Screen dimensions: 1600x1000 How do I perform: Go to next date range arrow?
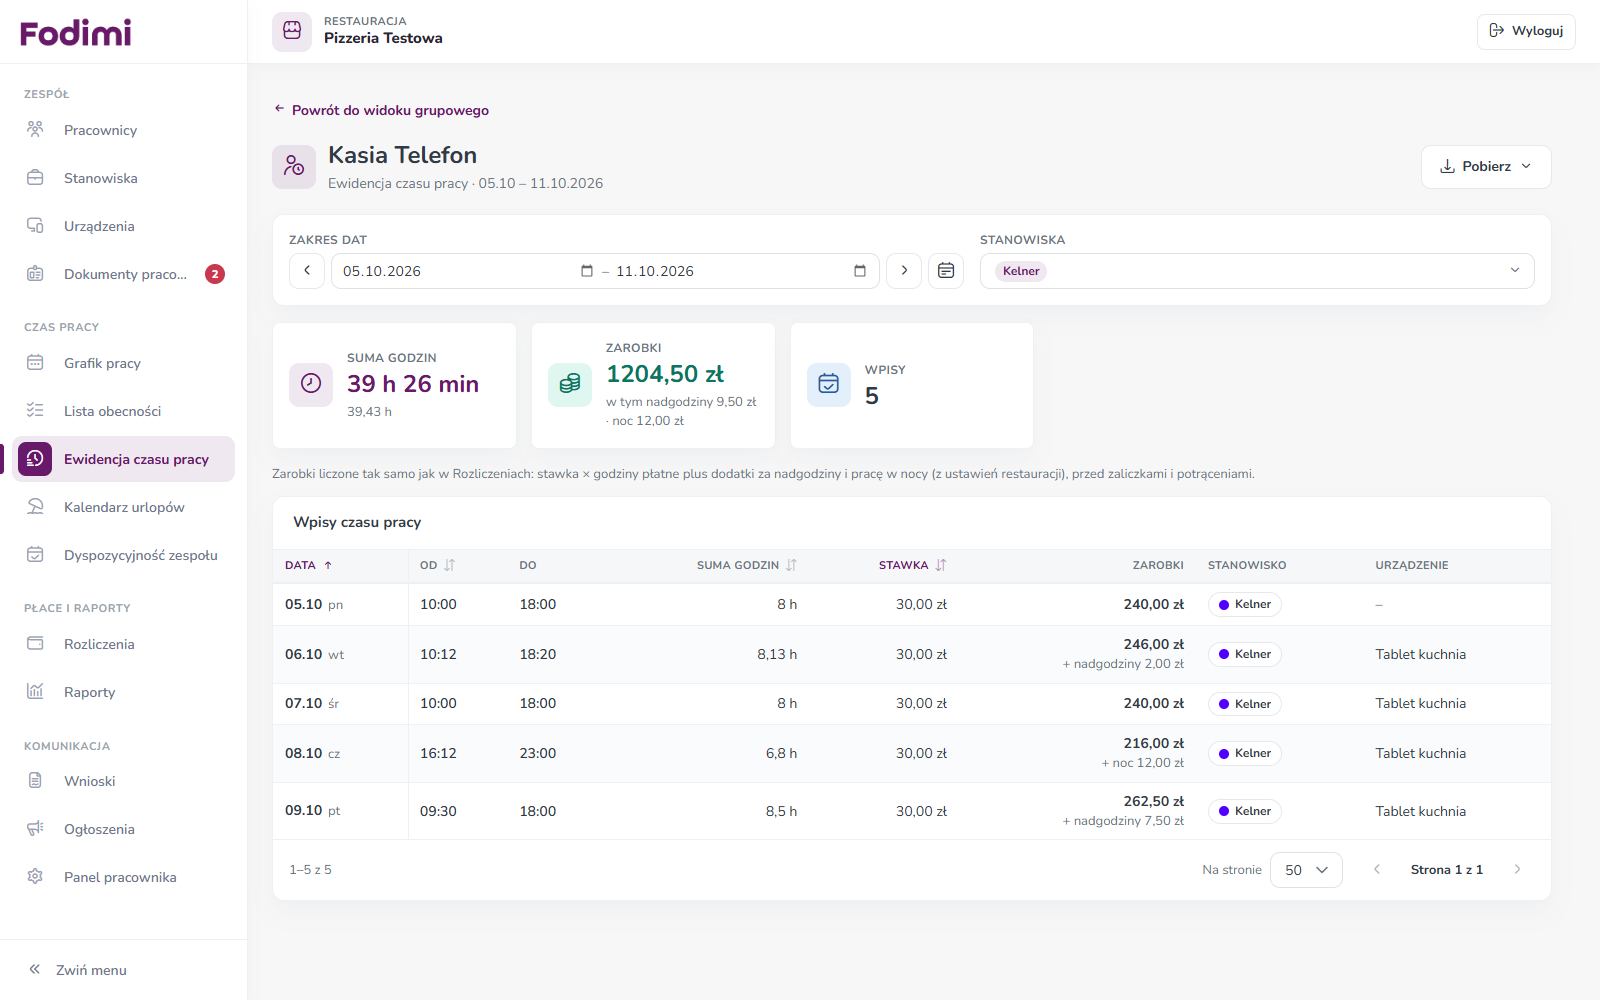coord(904,271)
